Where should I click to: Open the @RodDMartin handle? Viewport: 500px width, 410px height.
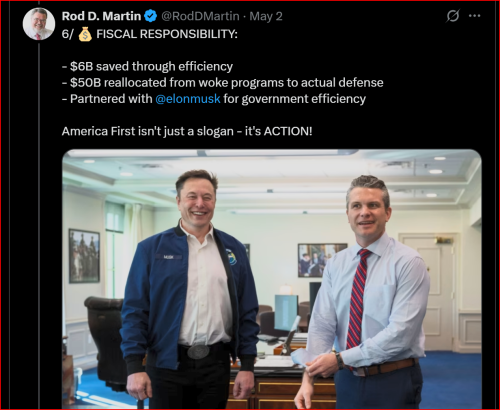pyautogui.click(x=200, y=16)
